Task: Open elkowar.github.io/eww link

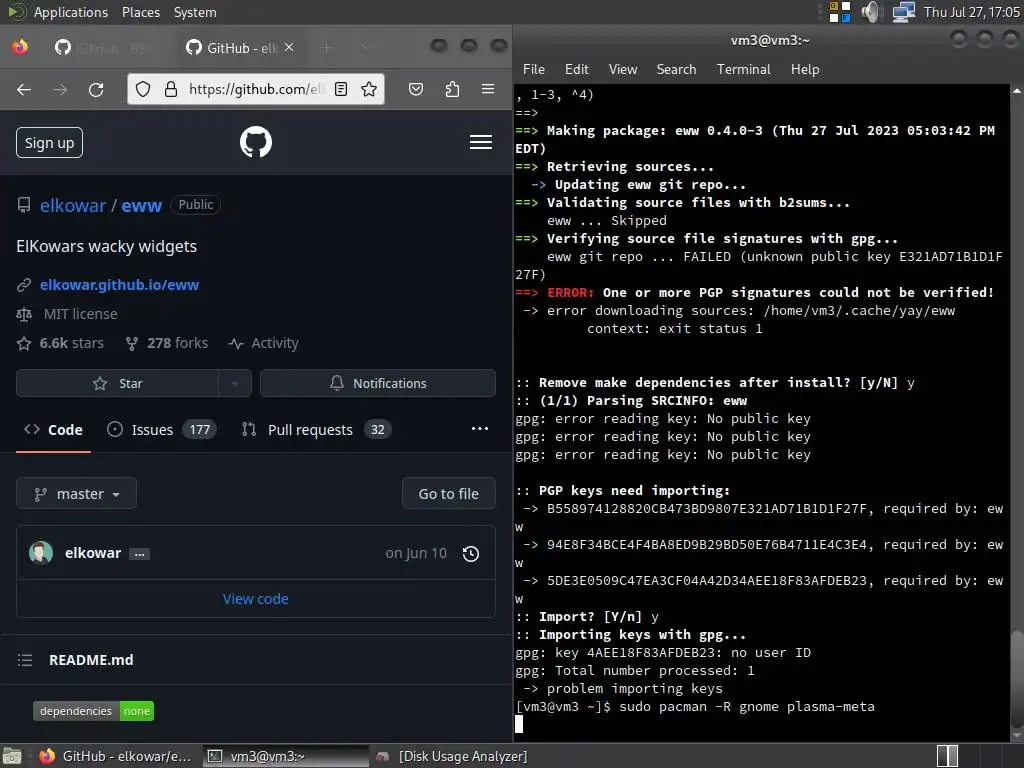Action: tap(120, 285)
